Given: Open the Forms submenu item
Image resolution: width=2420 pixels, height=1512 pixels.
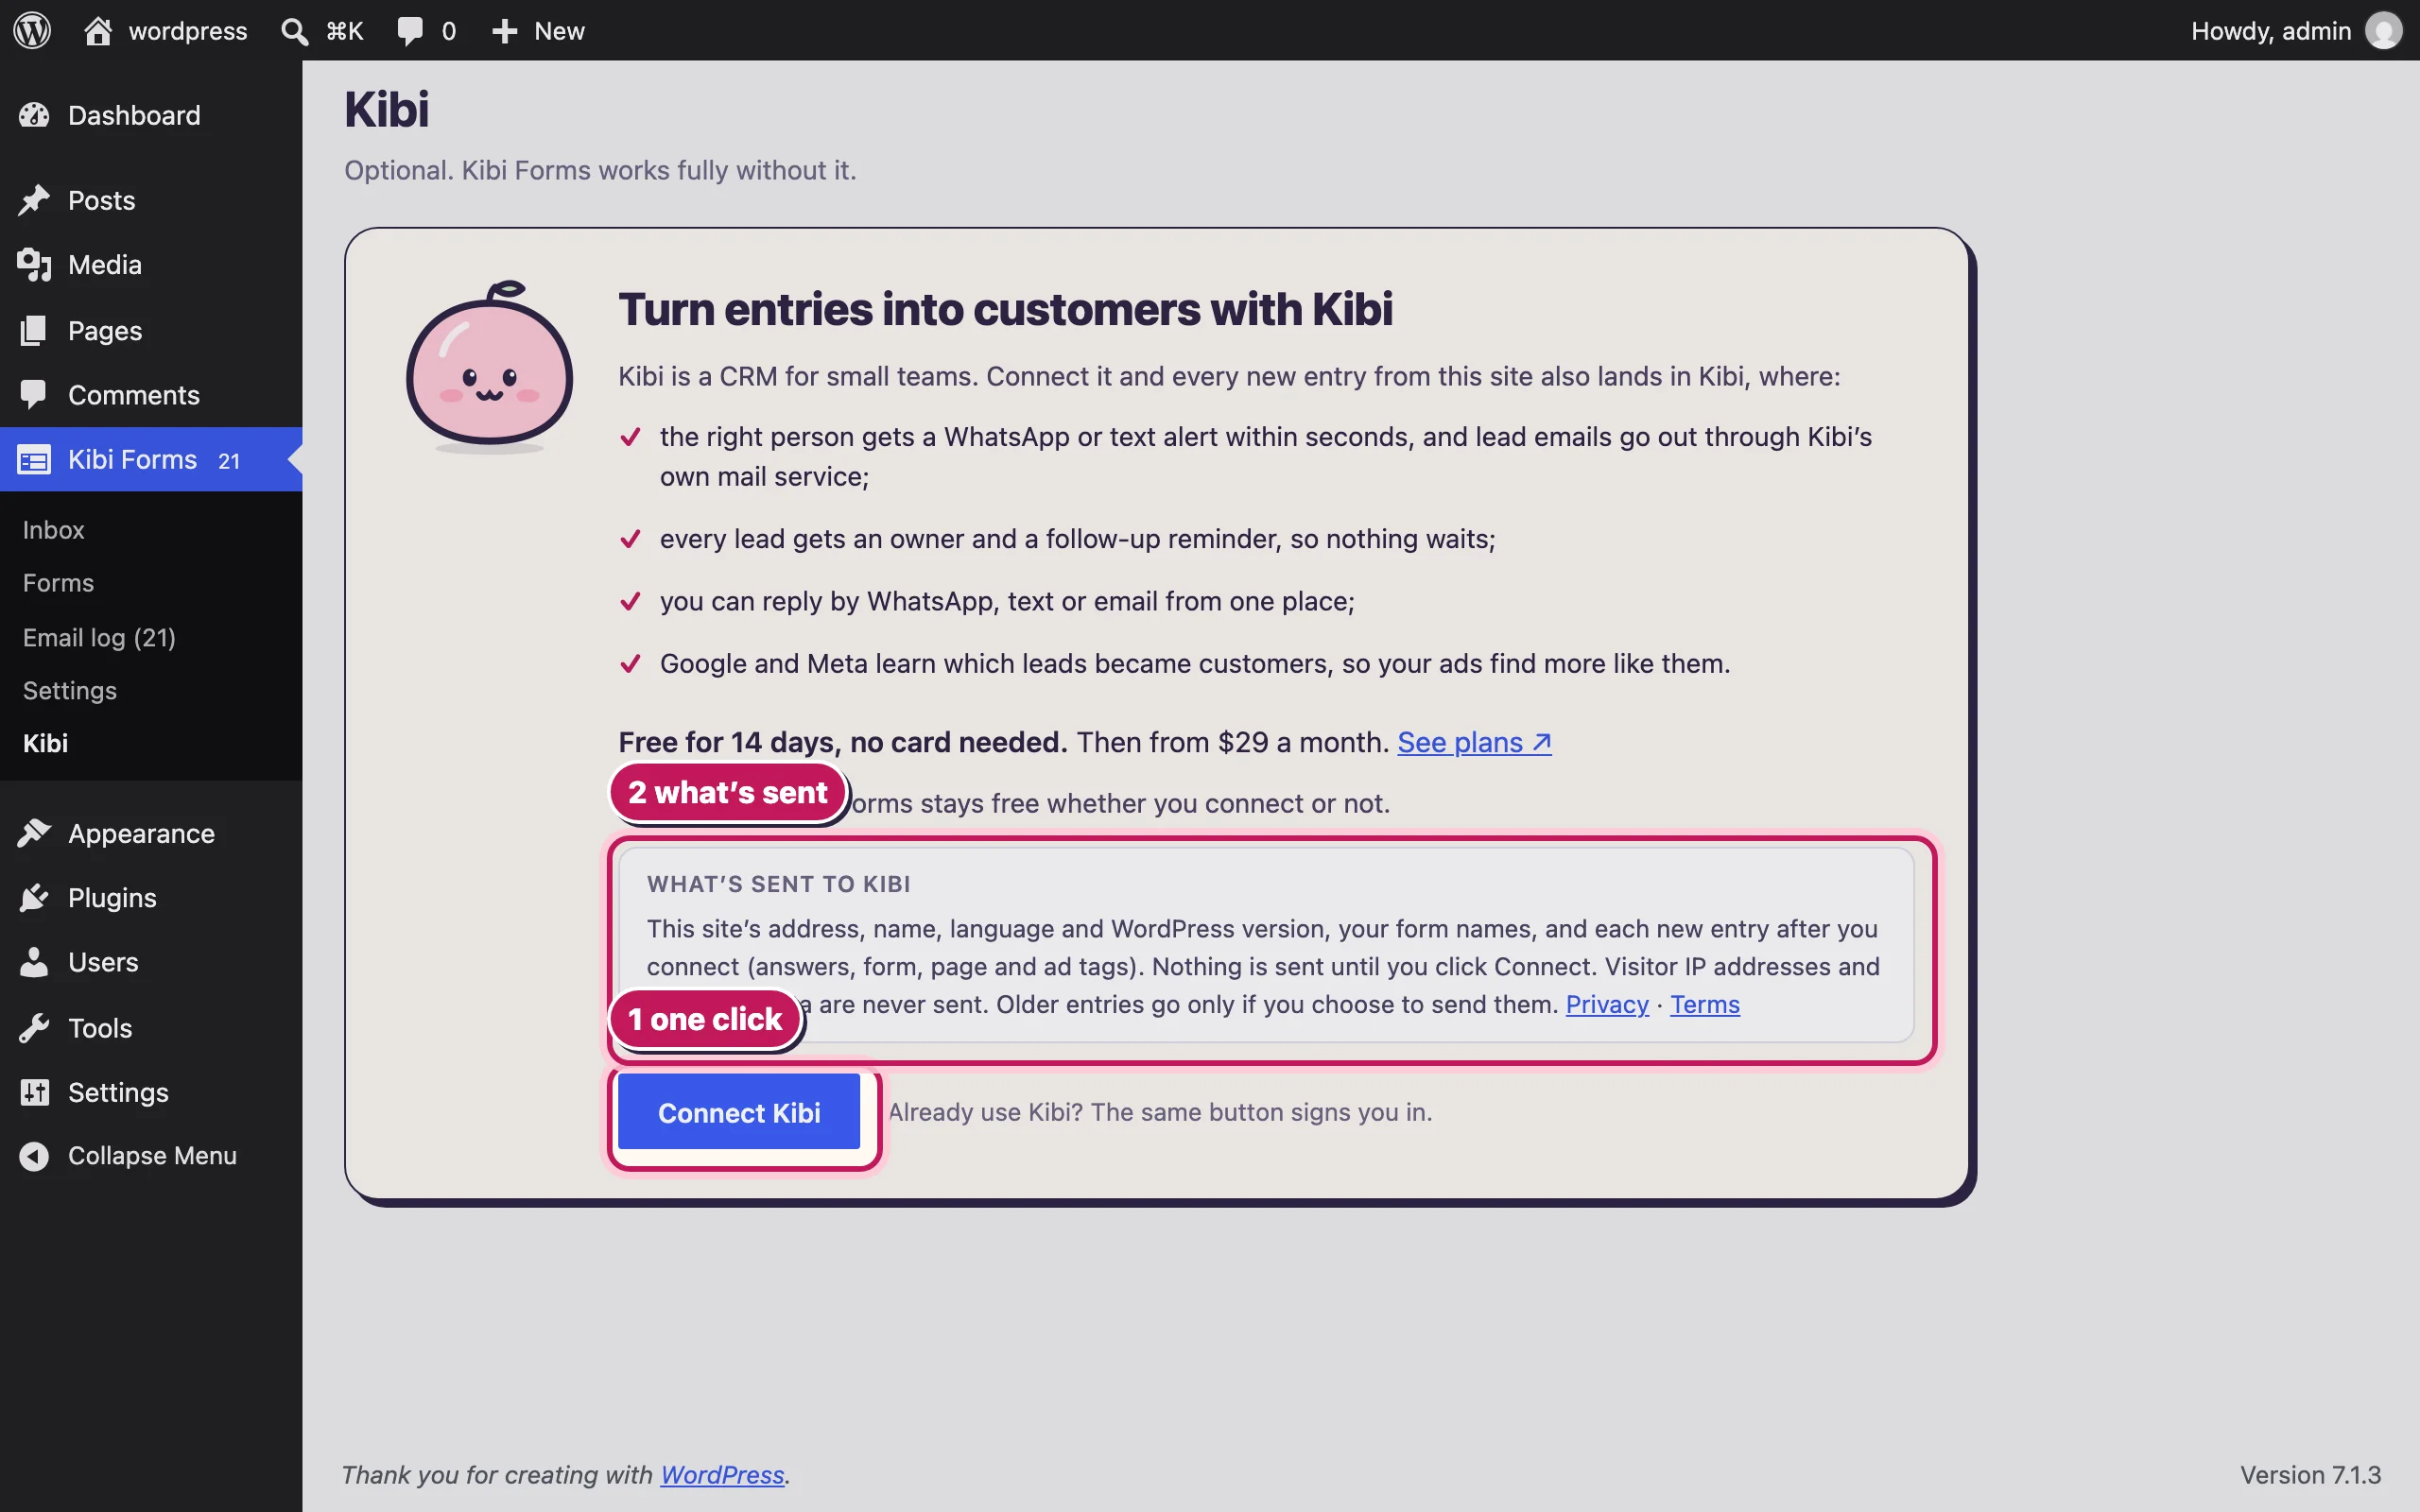Looking at the screenshot, I should (x=58, y=583).
